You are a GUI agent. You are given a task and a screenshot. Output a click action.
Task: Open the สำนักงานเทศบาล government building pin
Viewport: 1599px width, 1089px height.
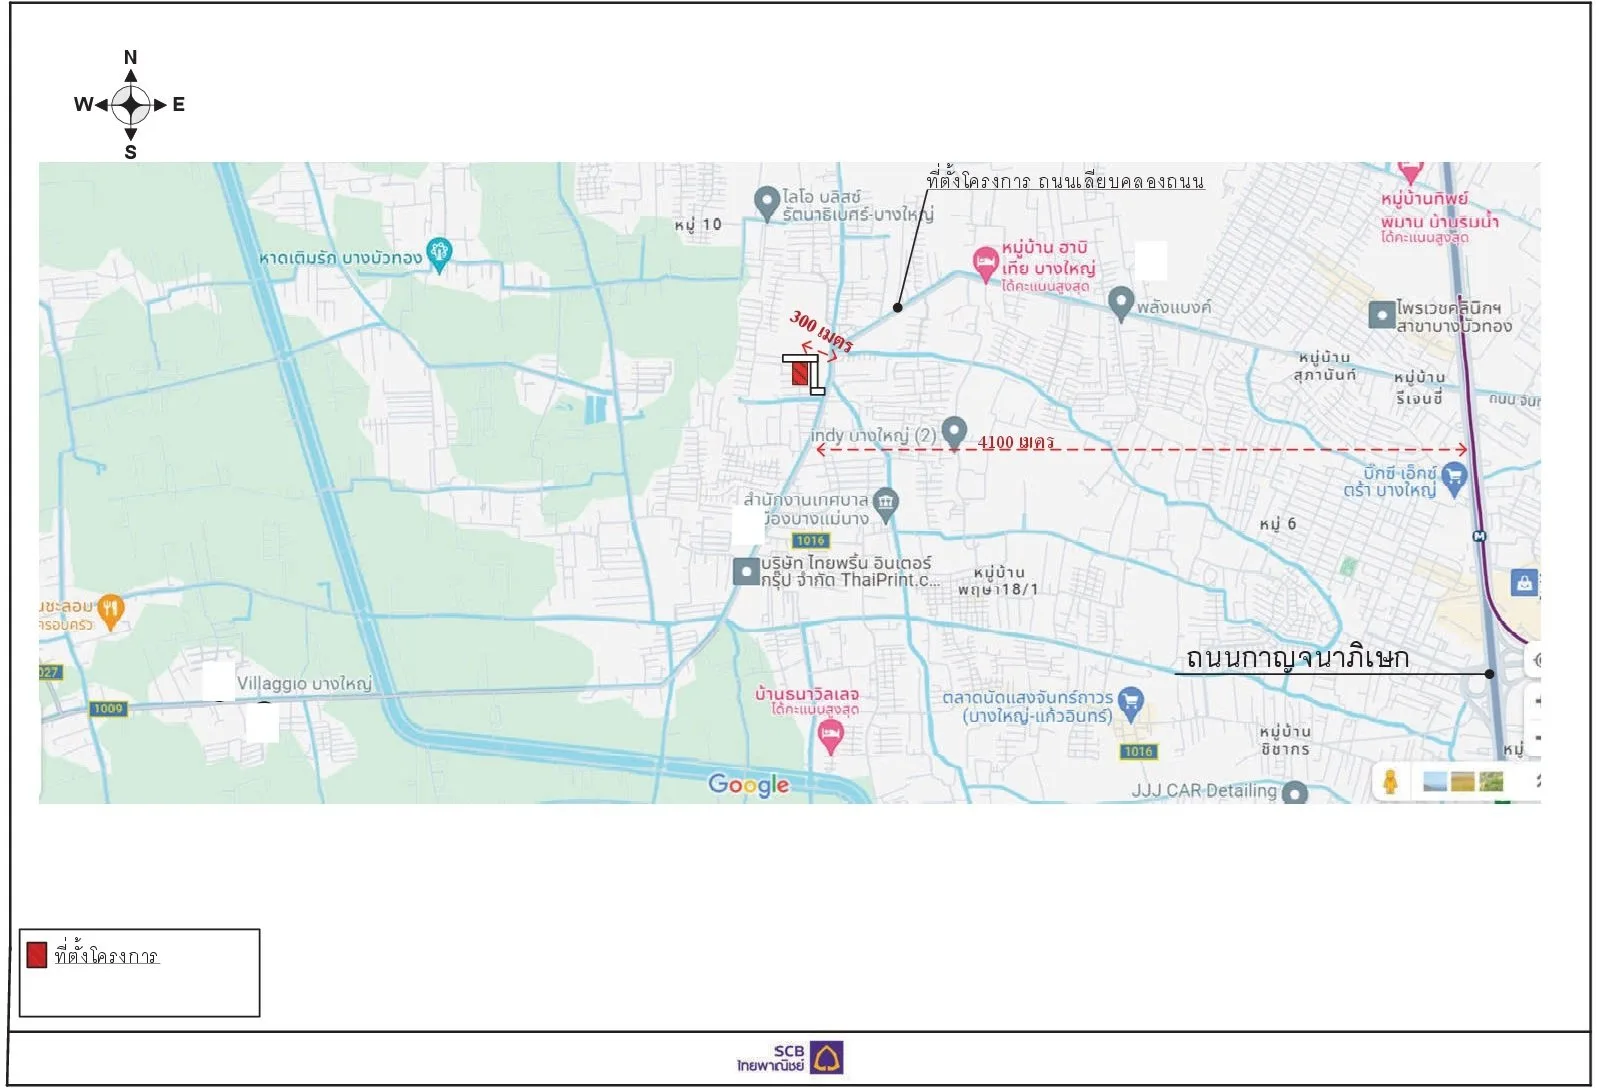click(886, 504)
